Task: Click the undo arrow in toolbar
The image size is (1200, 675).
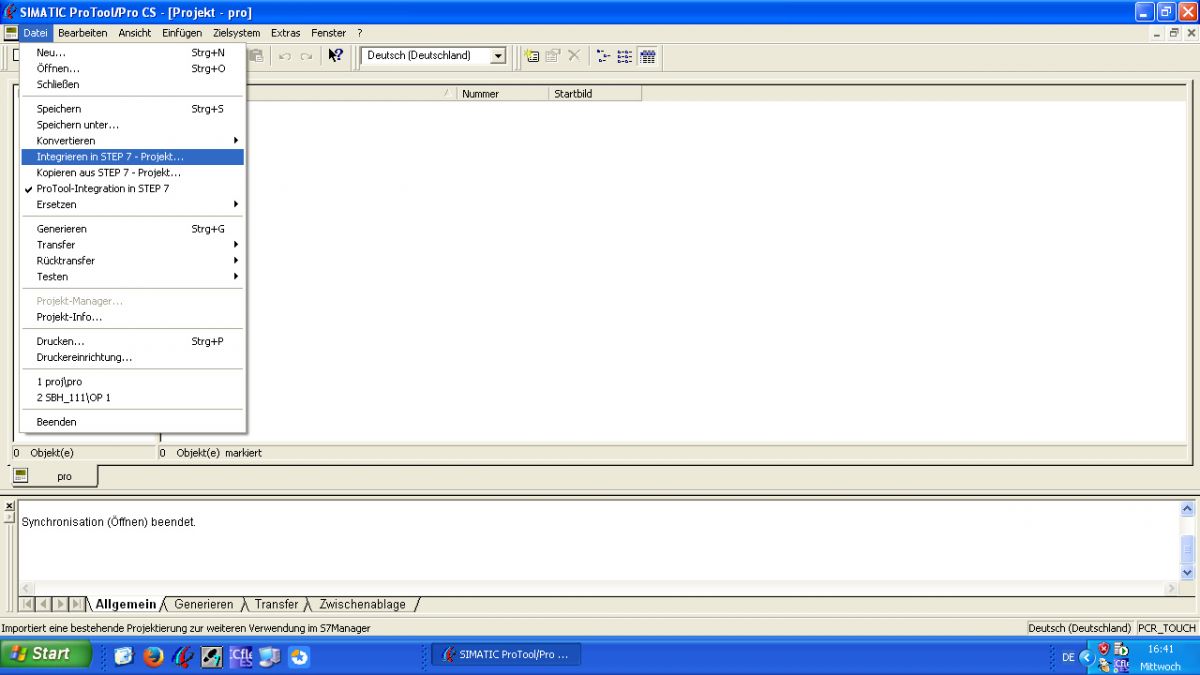Action: click(x=285, y=56)
